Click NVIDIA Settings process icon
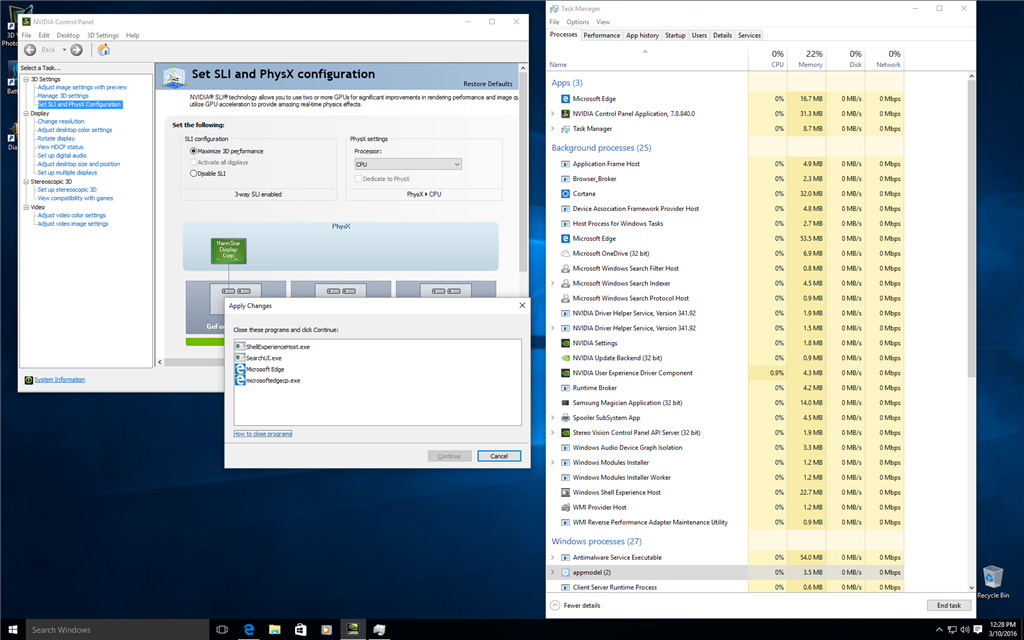The width and height of the screenshot is (1024, 640). 566,343
